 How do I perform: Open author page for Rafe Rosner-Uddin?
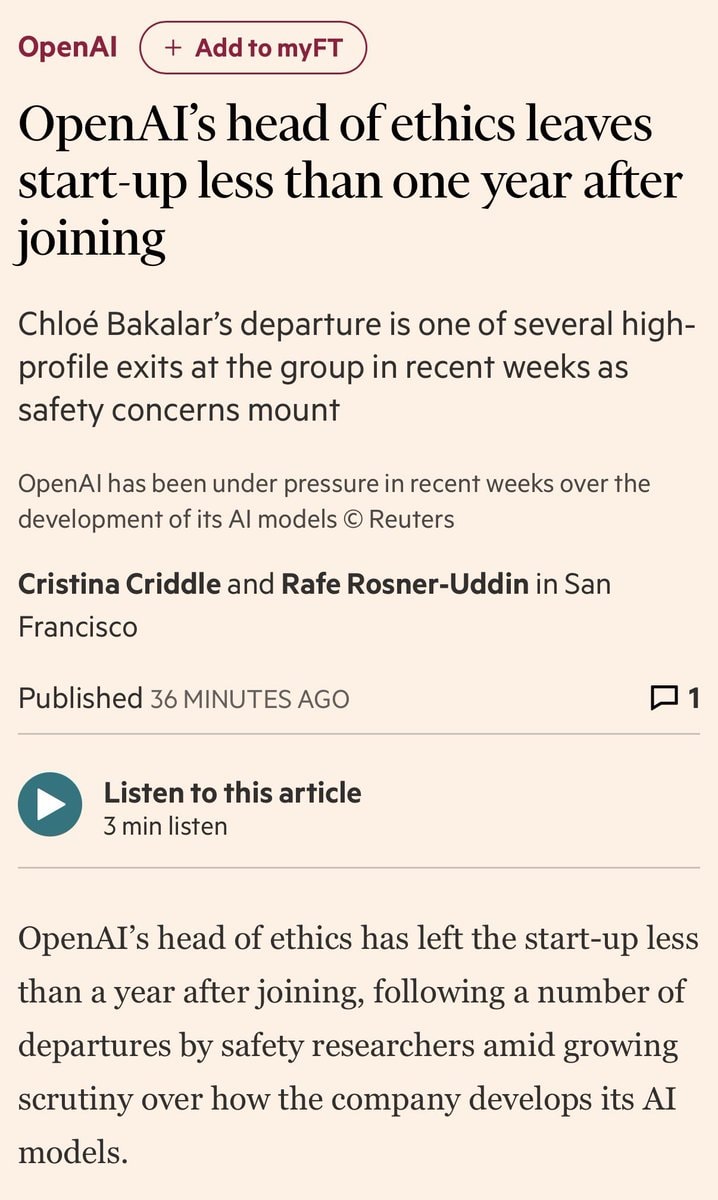tap(405, 583)
